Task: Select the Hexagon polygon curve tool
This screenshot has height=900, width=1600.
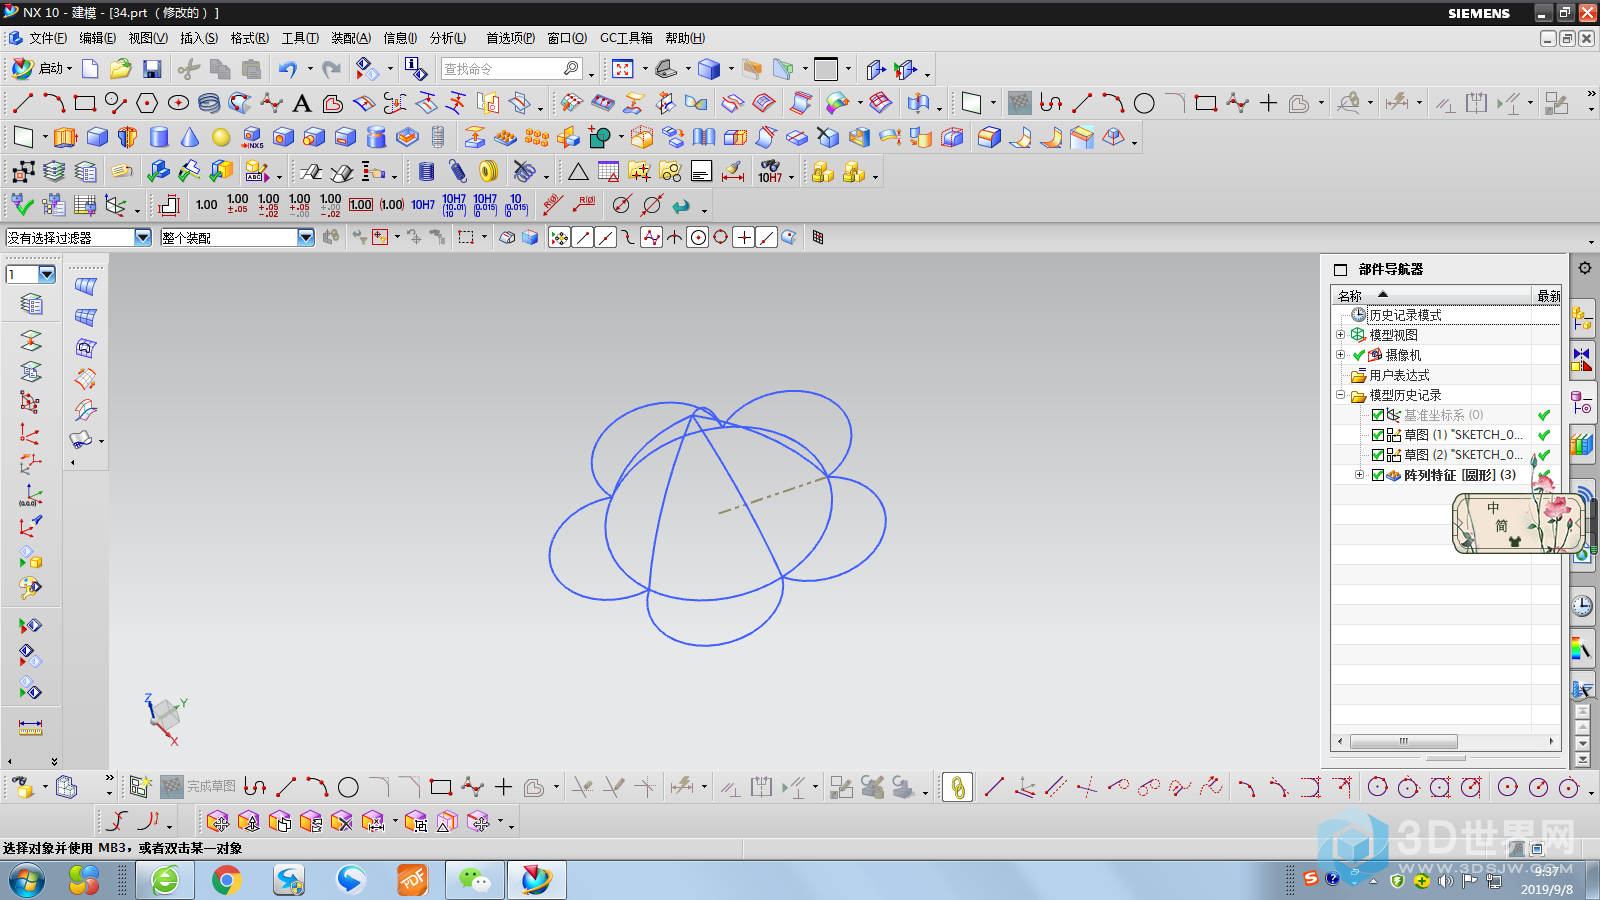Action: [x=147, y=103]
